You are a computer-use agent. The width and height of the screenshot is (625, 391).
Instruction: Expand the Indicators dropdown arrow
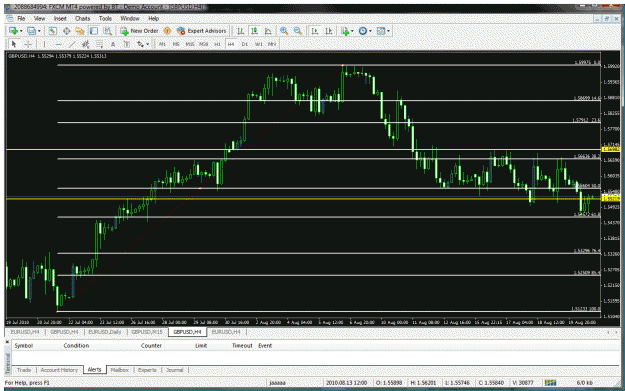pyautogui.click(x=352, y=31)
